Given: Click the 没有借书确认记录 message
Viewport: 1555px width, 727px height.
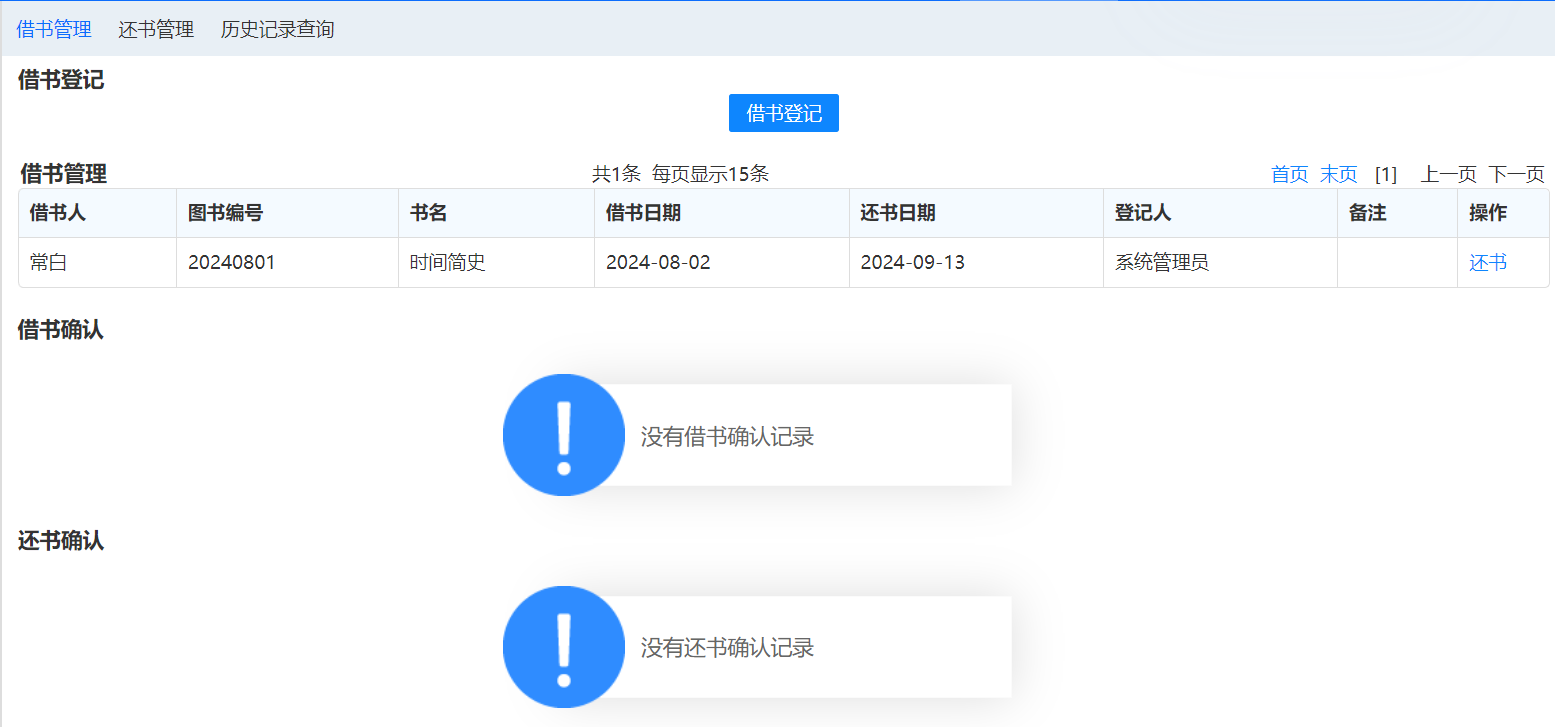Looking at the screenshot, I should (x=727, y=437).
